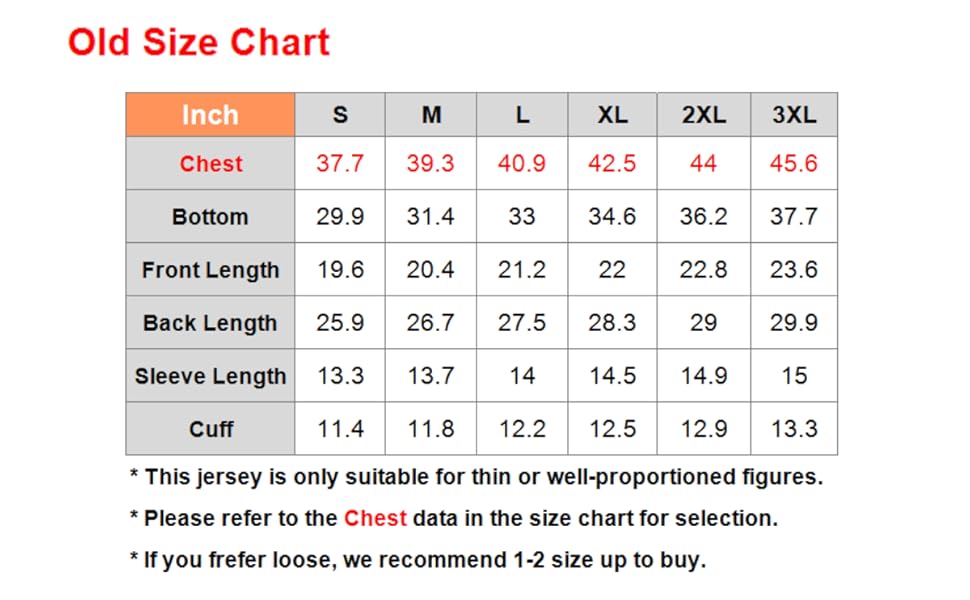Click Cuff value 12.9 for 2XL
This screenshot has width=970, height=600.
[703, 429]
